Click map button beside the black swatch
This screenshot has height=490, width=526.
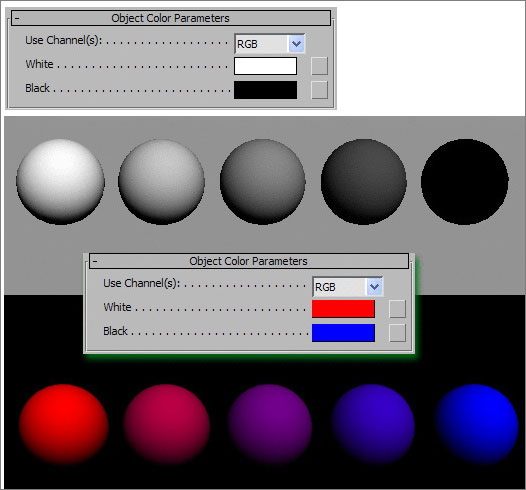319,90
